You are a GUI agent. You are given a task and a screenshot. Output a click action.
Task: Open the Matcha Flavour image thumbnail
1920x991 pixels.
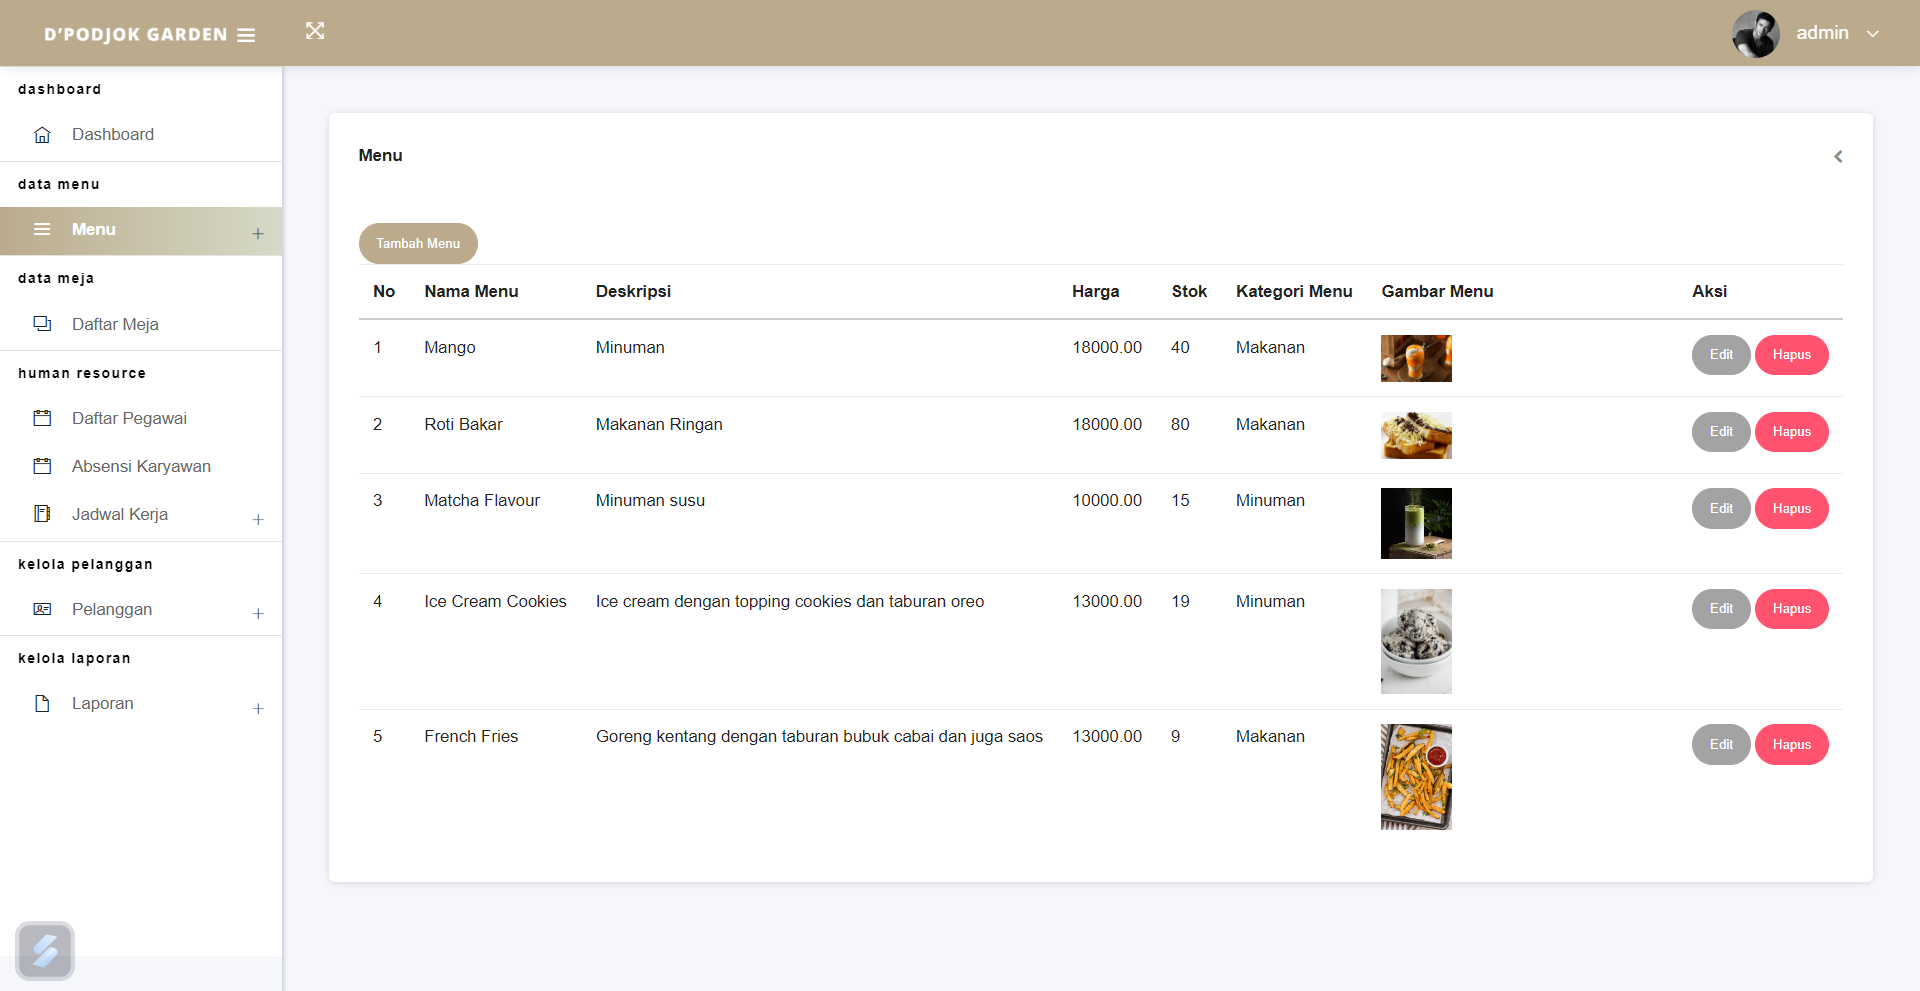[1416, 523]
